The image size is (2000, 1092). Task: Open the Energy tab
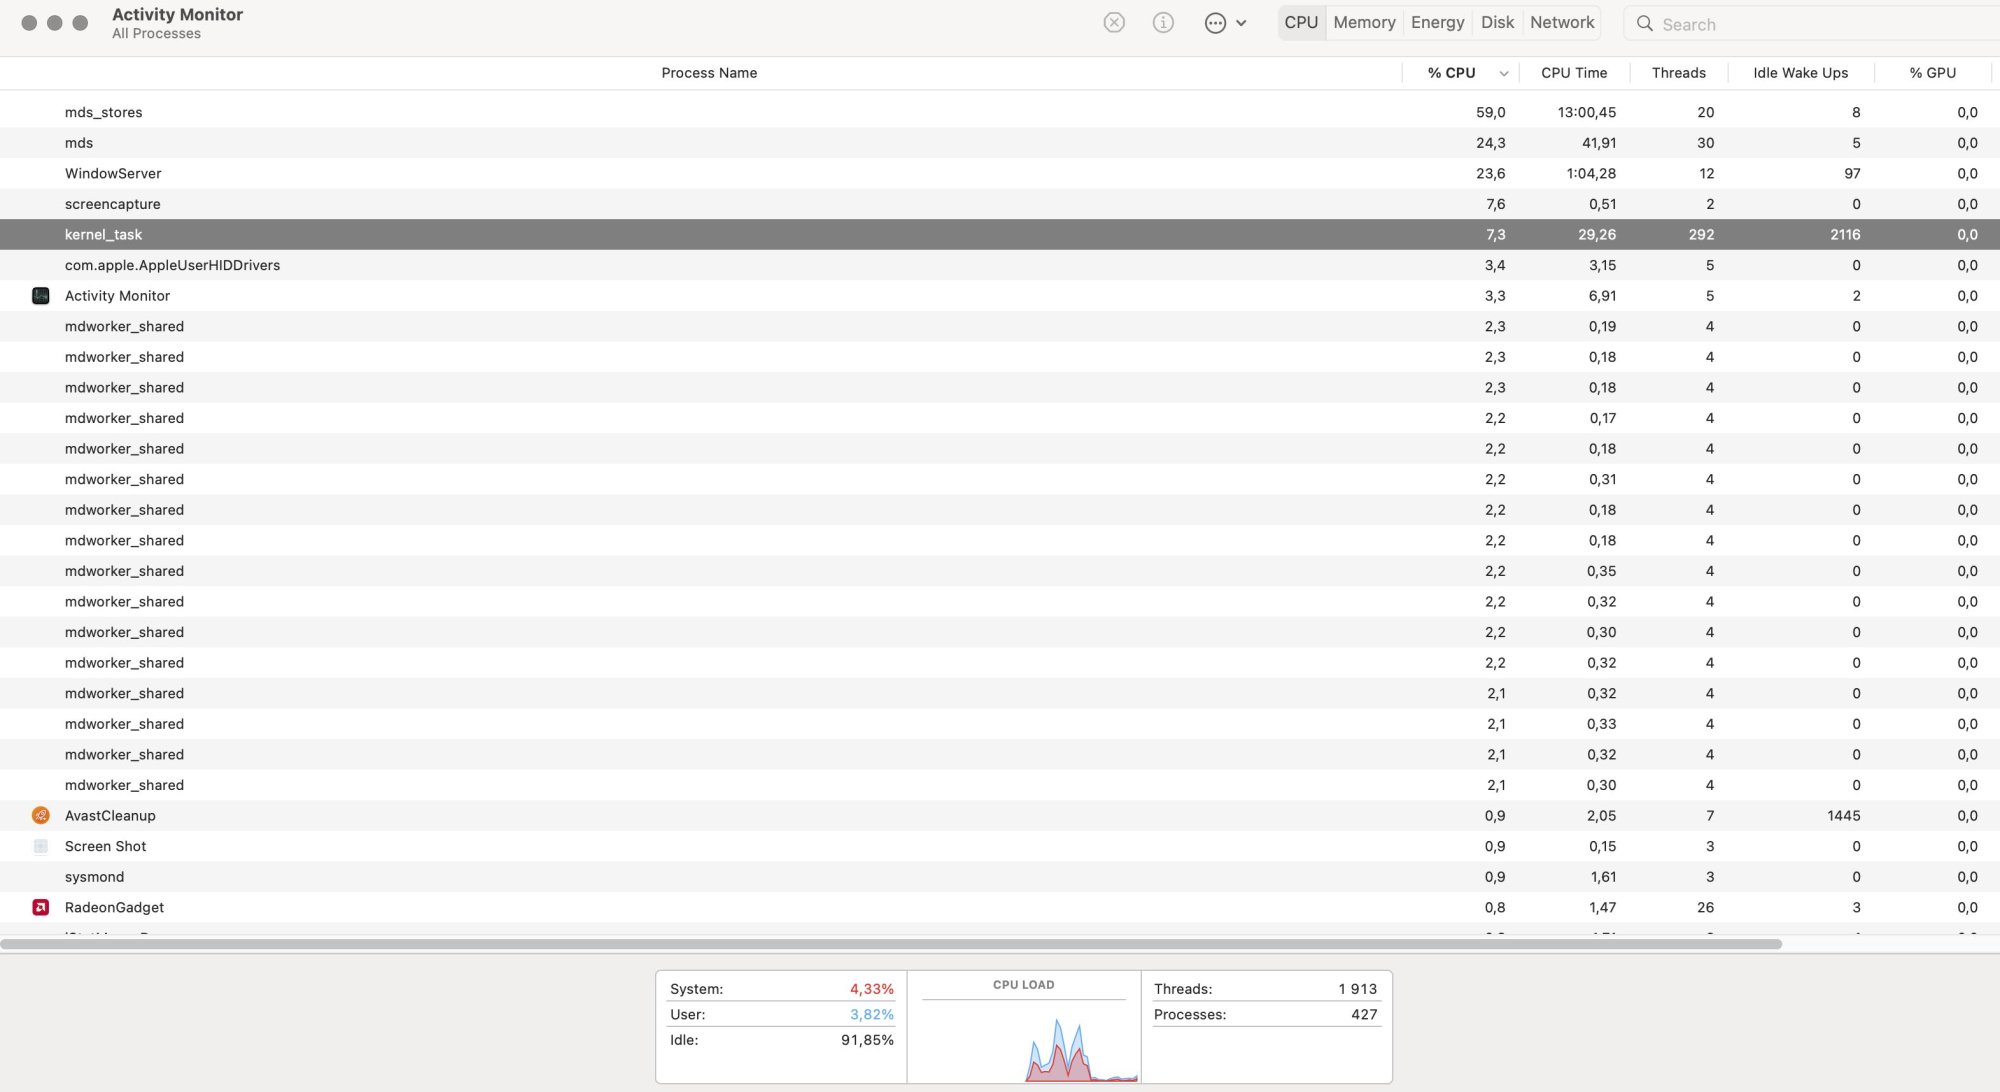(x=1437, y=22)
